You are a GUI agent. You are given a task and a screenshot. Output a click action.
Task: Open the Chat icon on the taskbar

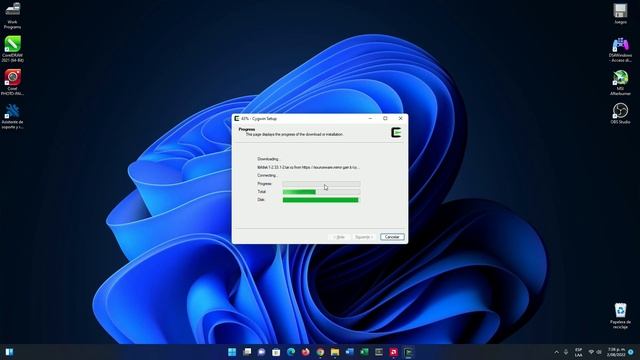pos(262,352)
